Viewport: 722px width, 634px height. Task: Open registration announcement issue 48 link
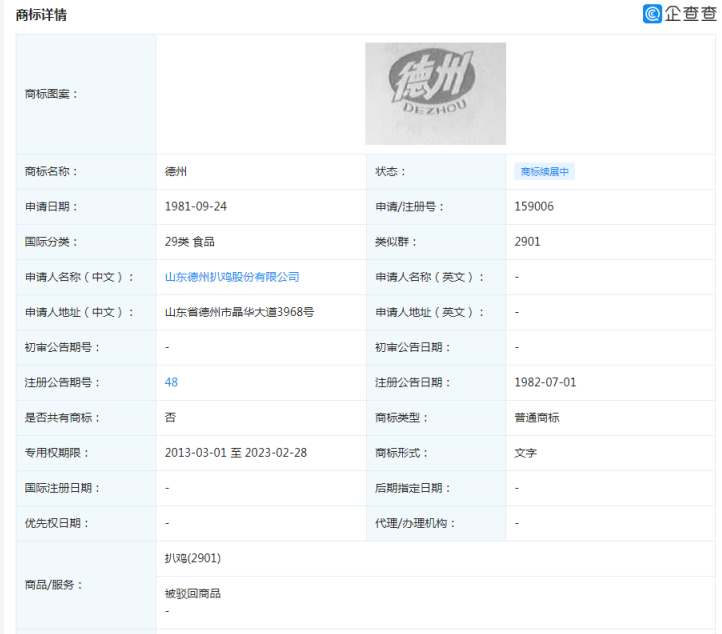(171, 382)
